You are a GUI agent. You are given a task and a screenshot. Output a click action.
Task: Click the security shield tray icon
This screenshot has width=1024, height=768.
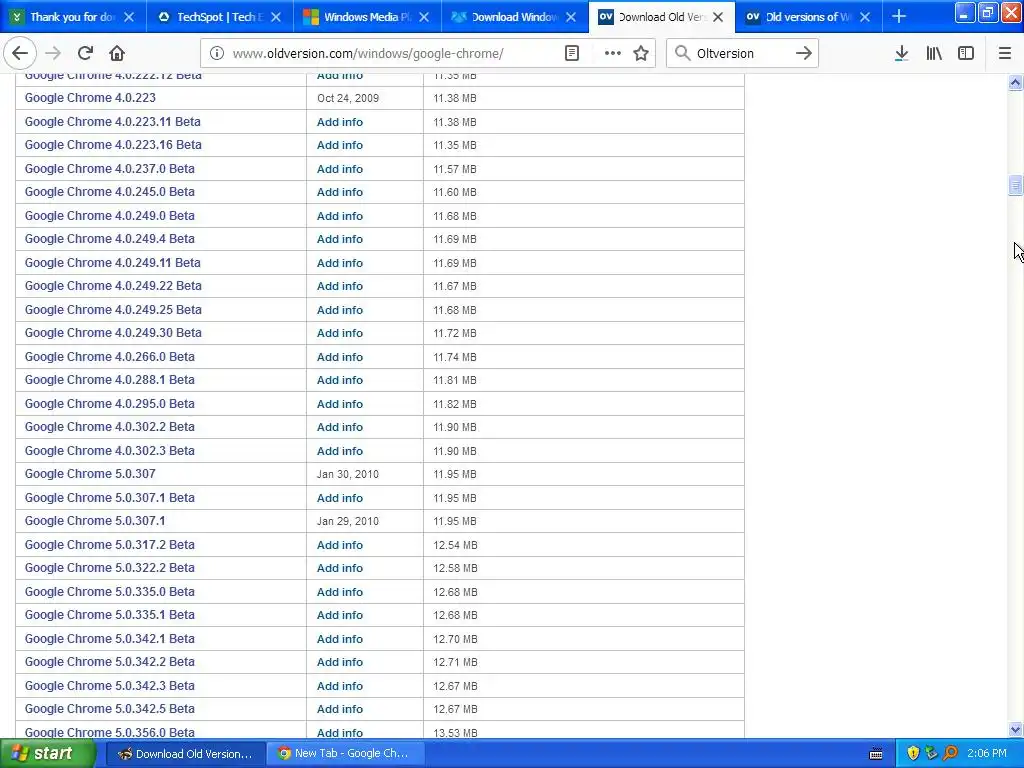click(x=913, y=754)
